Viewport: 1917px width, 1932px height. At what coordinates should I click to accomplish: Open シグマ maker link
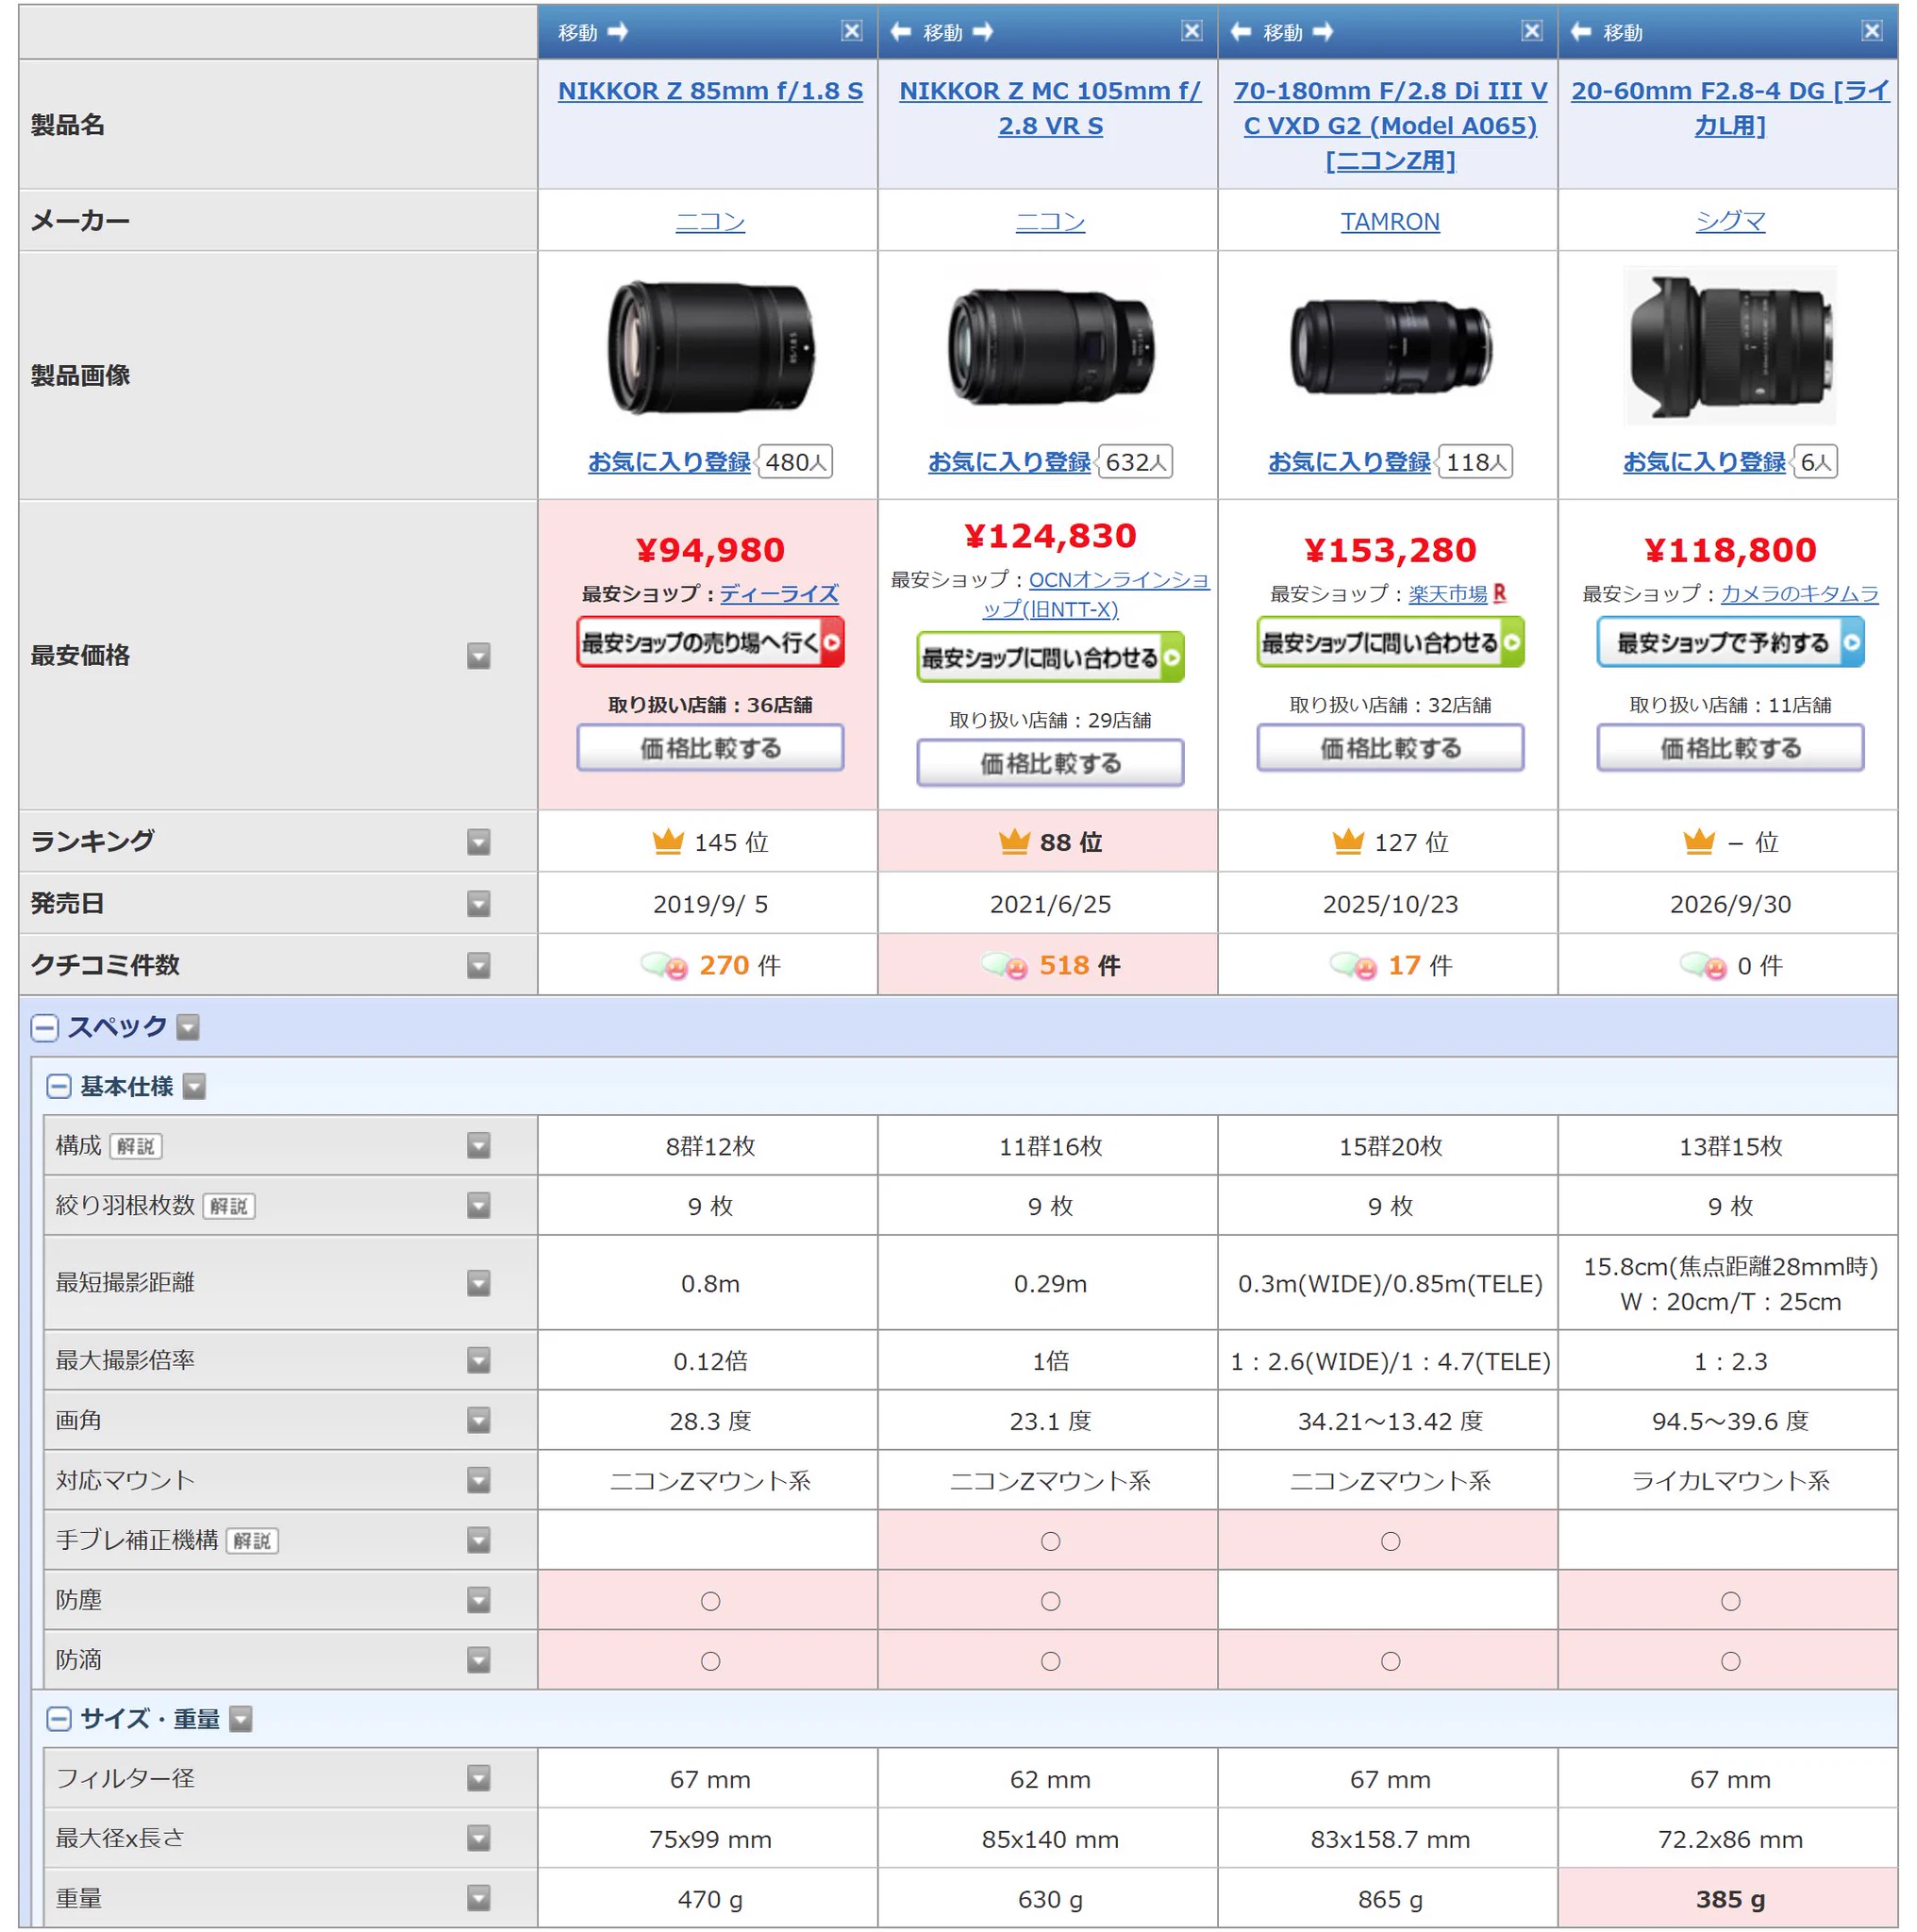[x=1730, y=221]
